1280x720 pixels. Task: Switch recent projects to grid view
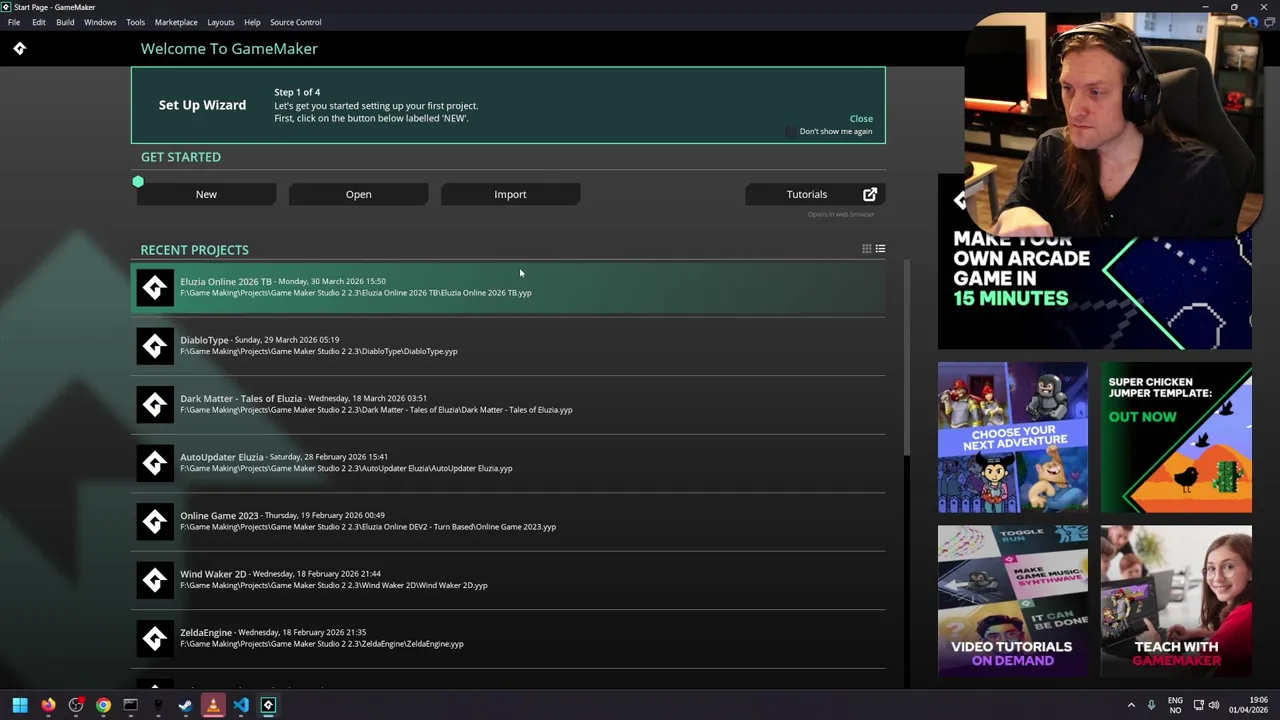[x=867, y=249]
